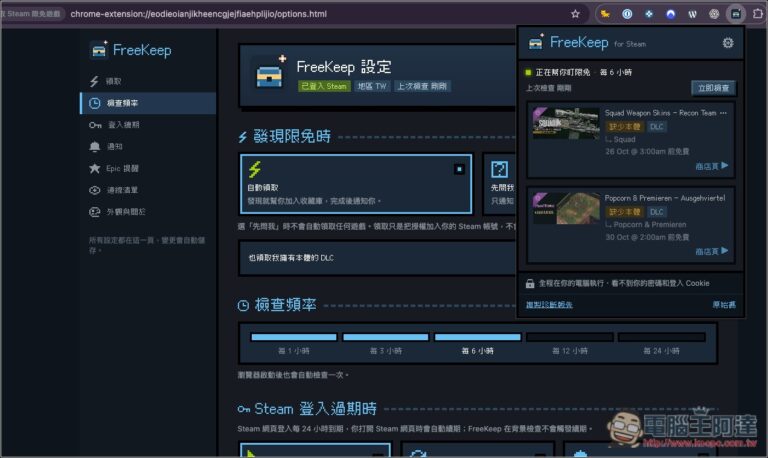
Task: Click green status indicator in popup
Action: coord(528,72)
